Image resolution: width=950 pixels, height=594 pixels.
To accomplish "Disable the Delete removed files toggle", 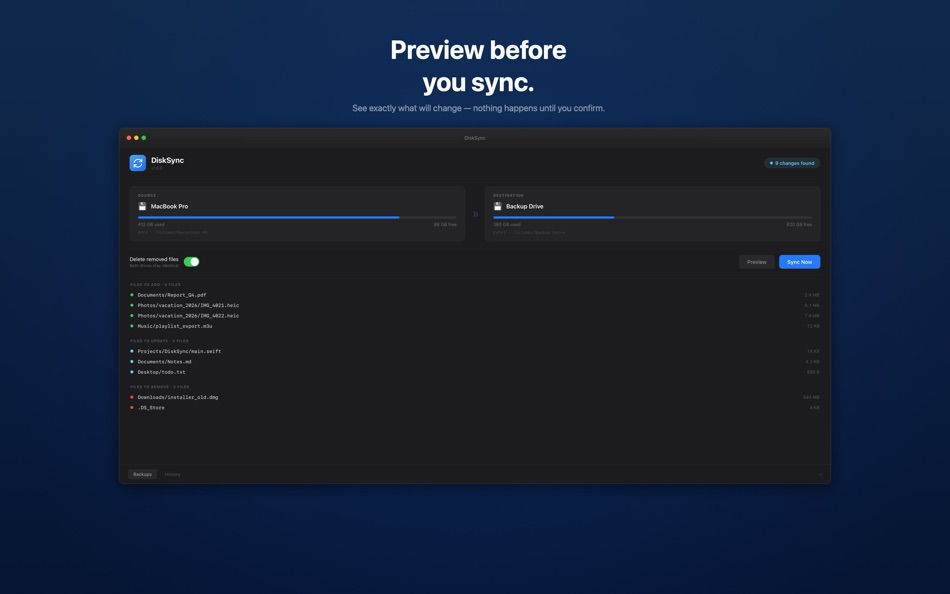I will pos(190,259).
